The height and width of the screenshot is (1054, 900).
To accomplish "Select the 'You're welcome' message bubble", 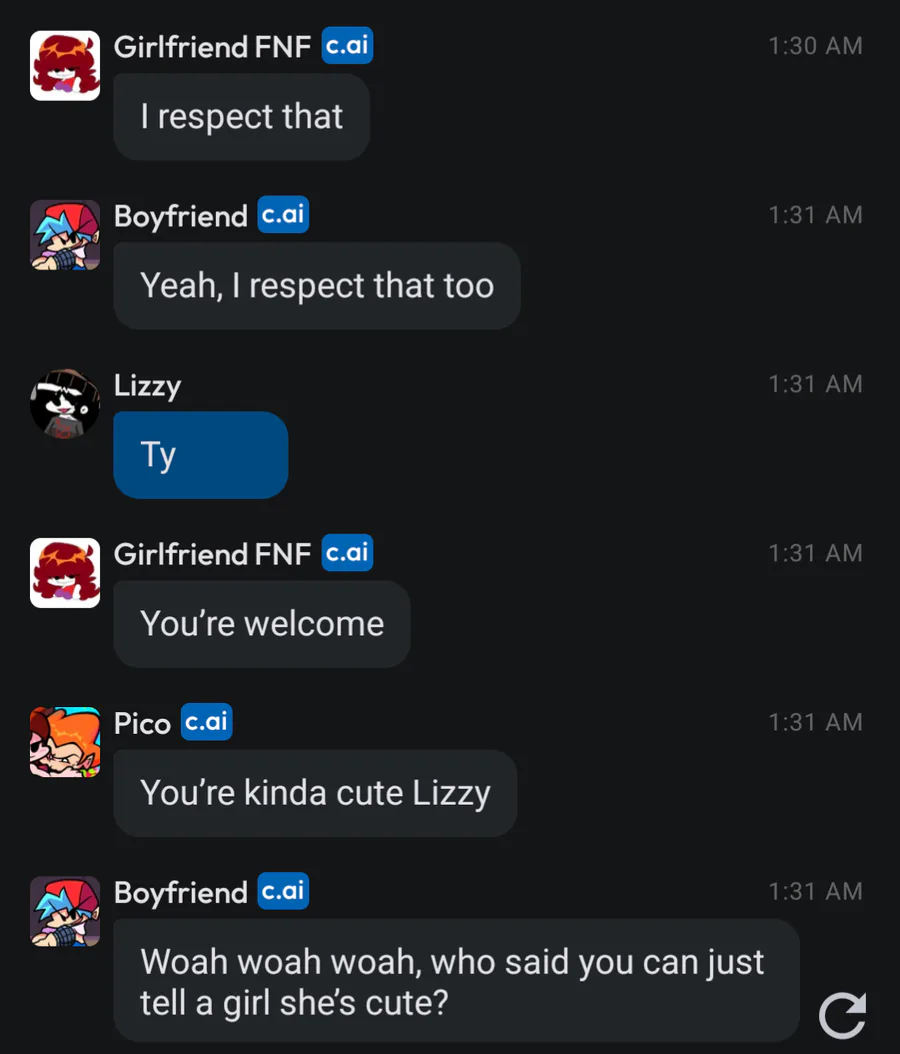I will [x=261, y=624].
